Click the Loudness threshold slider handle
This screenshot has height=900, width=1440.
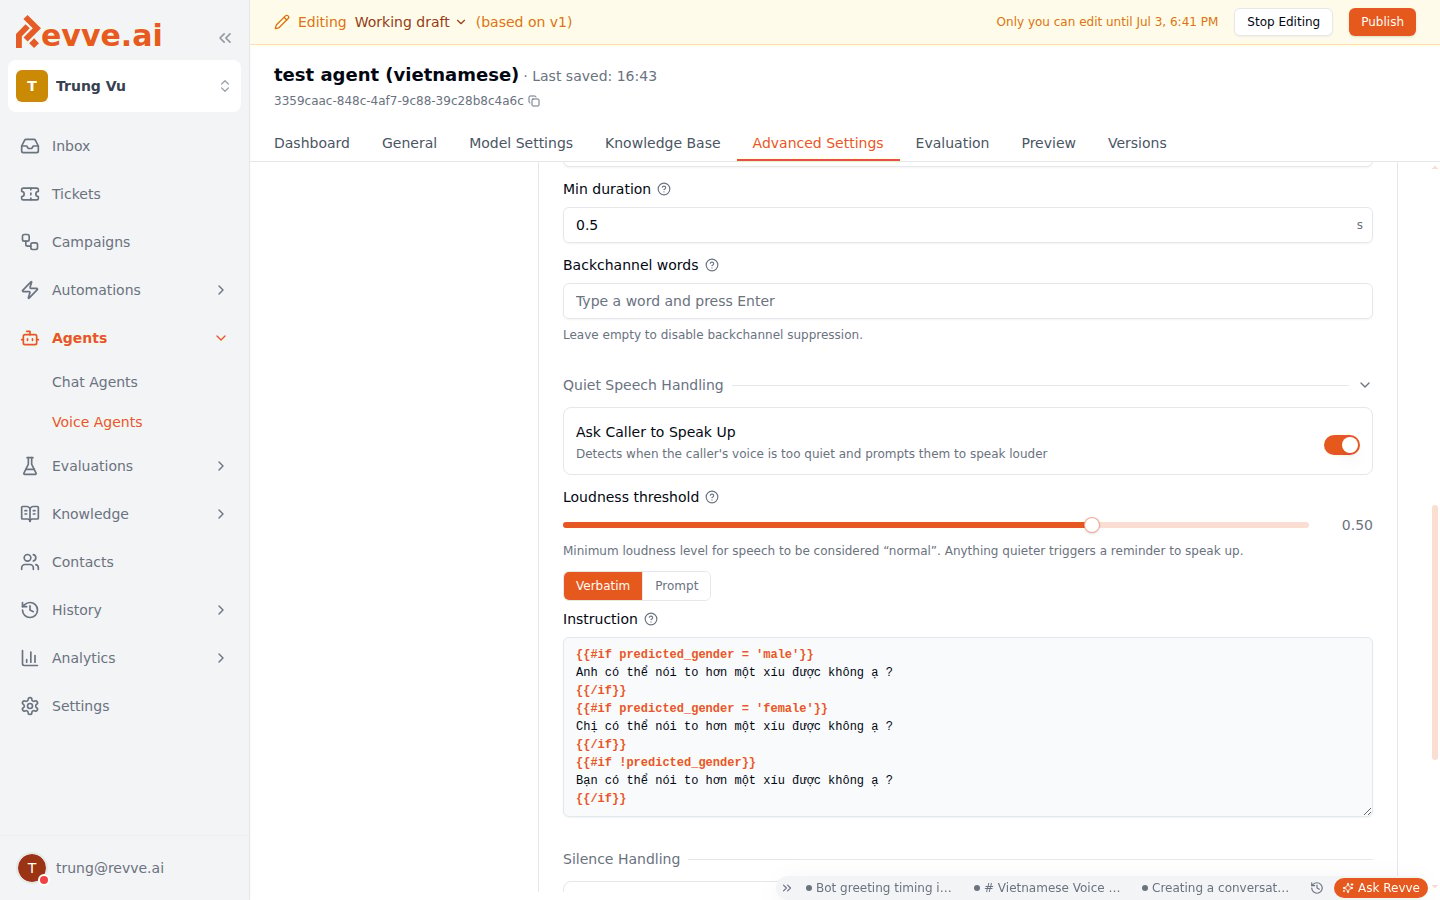(x=1092, y=525)
